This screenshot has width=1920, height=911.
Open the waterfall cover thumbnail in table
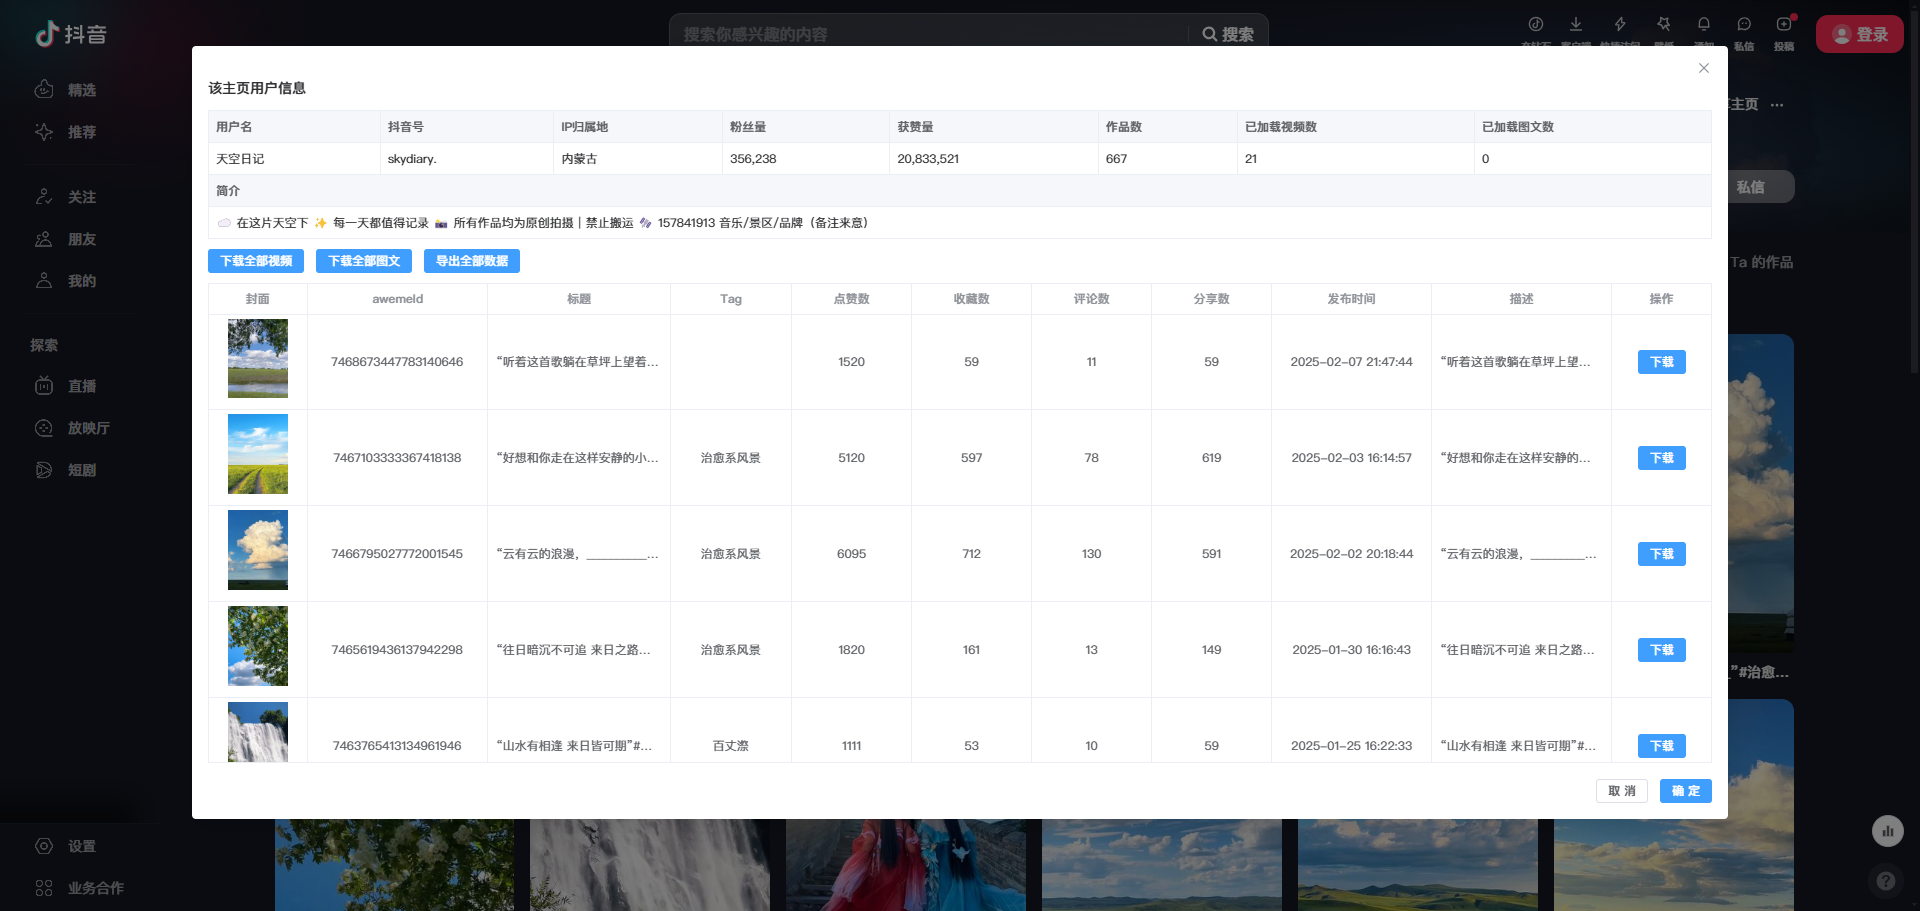coord(258,732)
